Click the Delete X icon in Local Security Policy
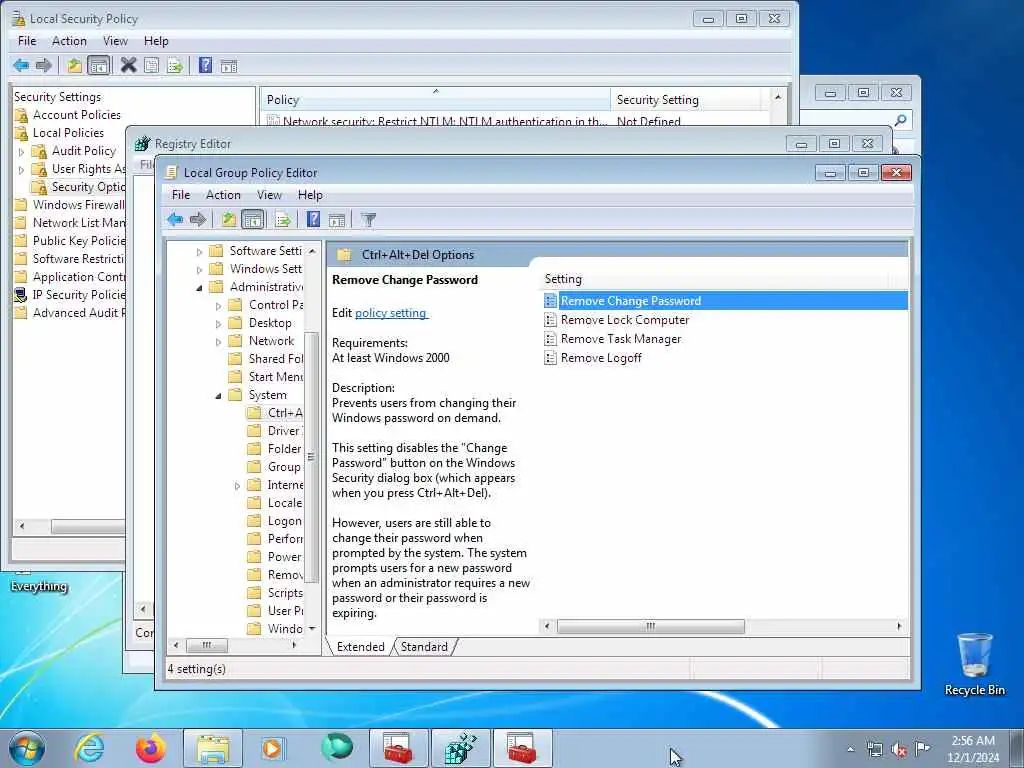 coord(129,65)
